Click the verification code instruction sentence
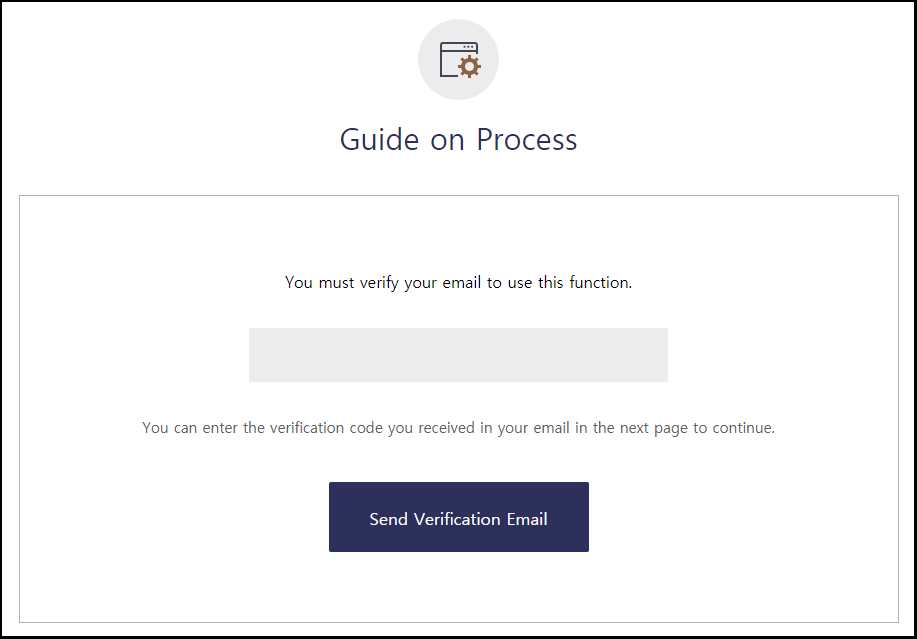 click(458, 429)
